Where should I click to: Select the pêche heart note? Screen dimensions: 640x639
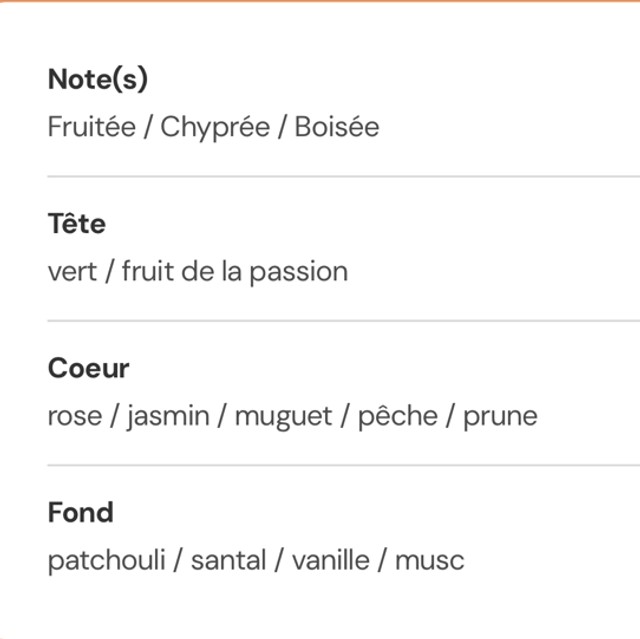pyautogui.click(x=397, y=416)
